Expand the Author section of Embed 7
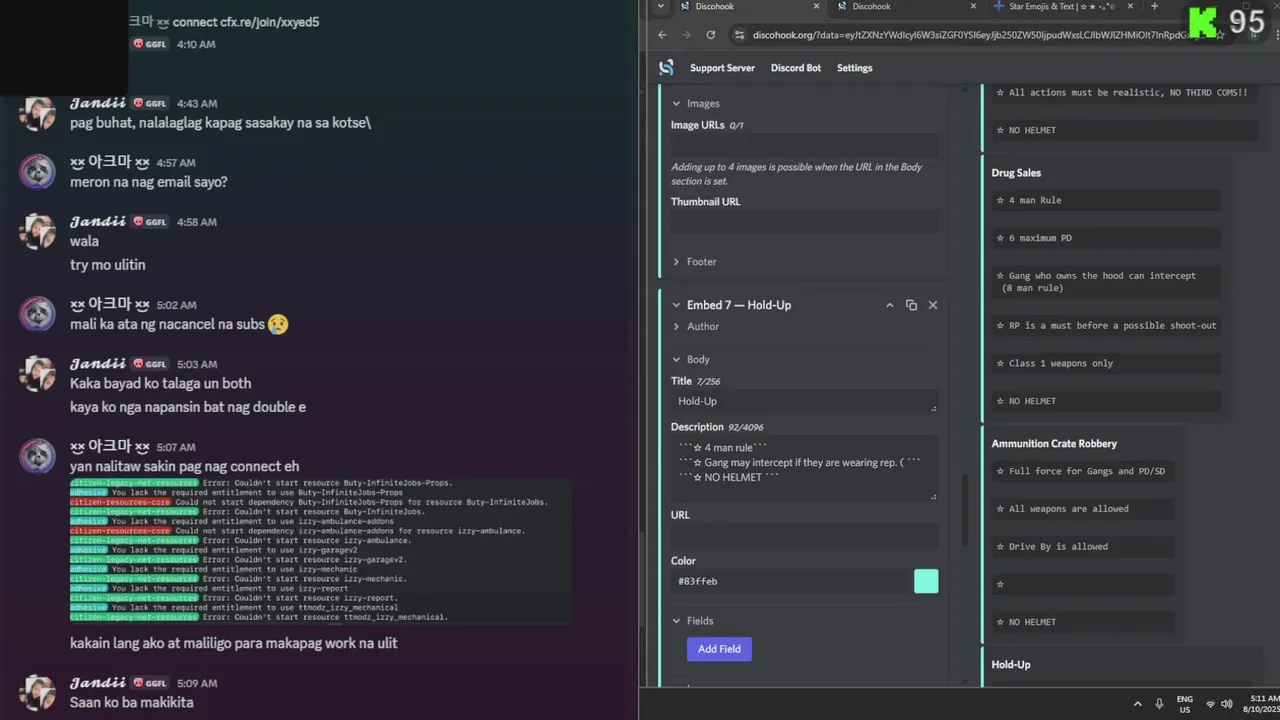 coord(695,326)
